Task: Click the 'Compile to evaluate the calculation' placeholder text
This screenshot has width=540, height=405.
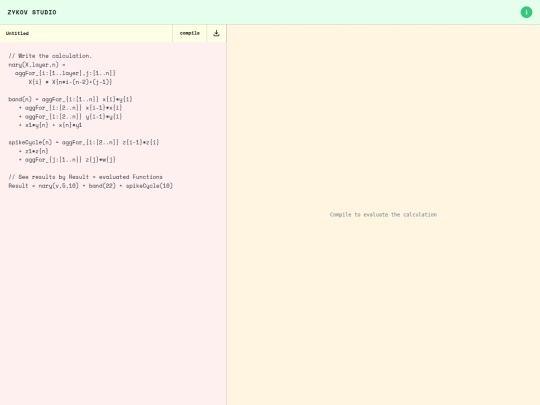Action: [383, 215]
